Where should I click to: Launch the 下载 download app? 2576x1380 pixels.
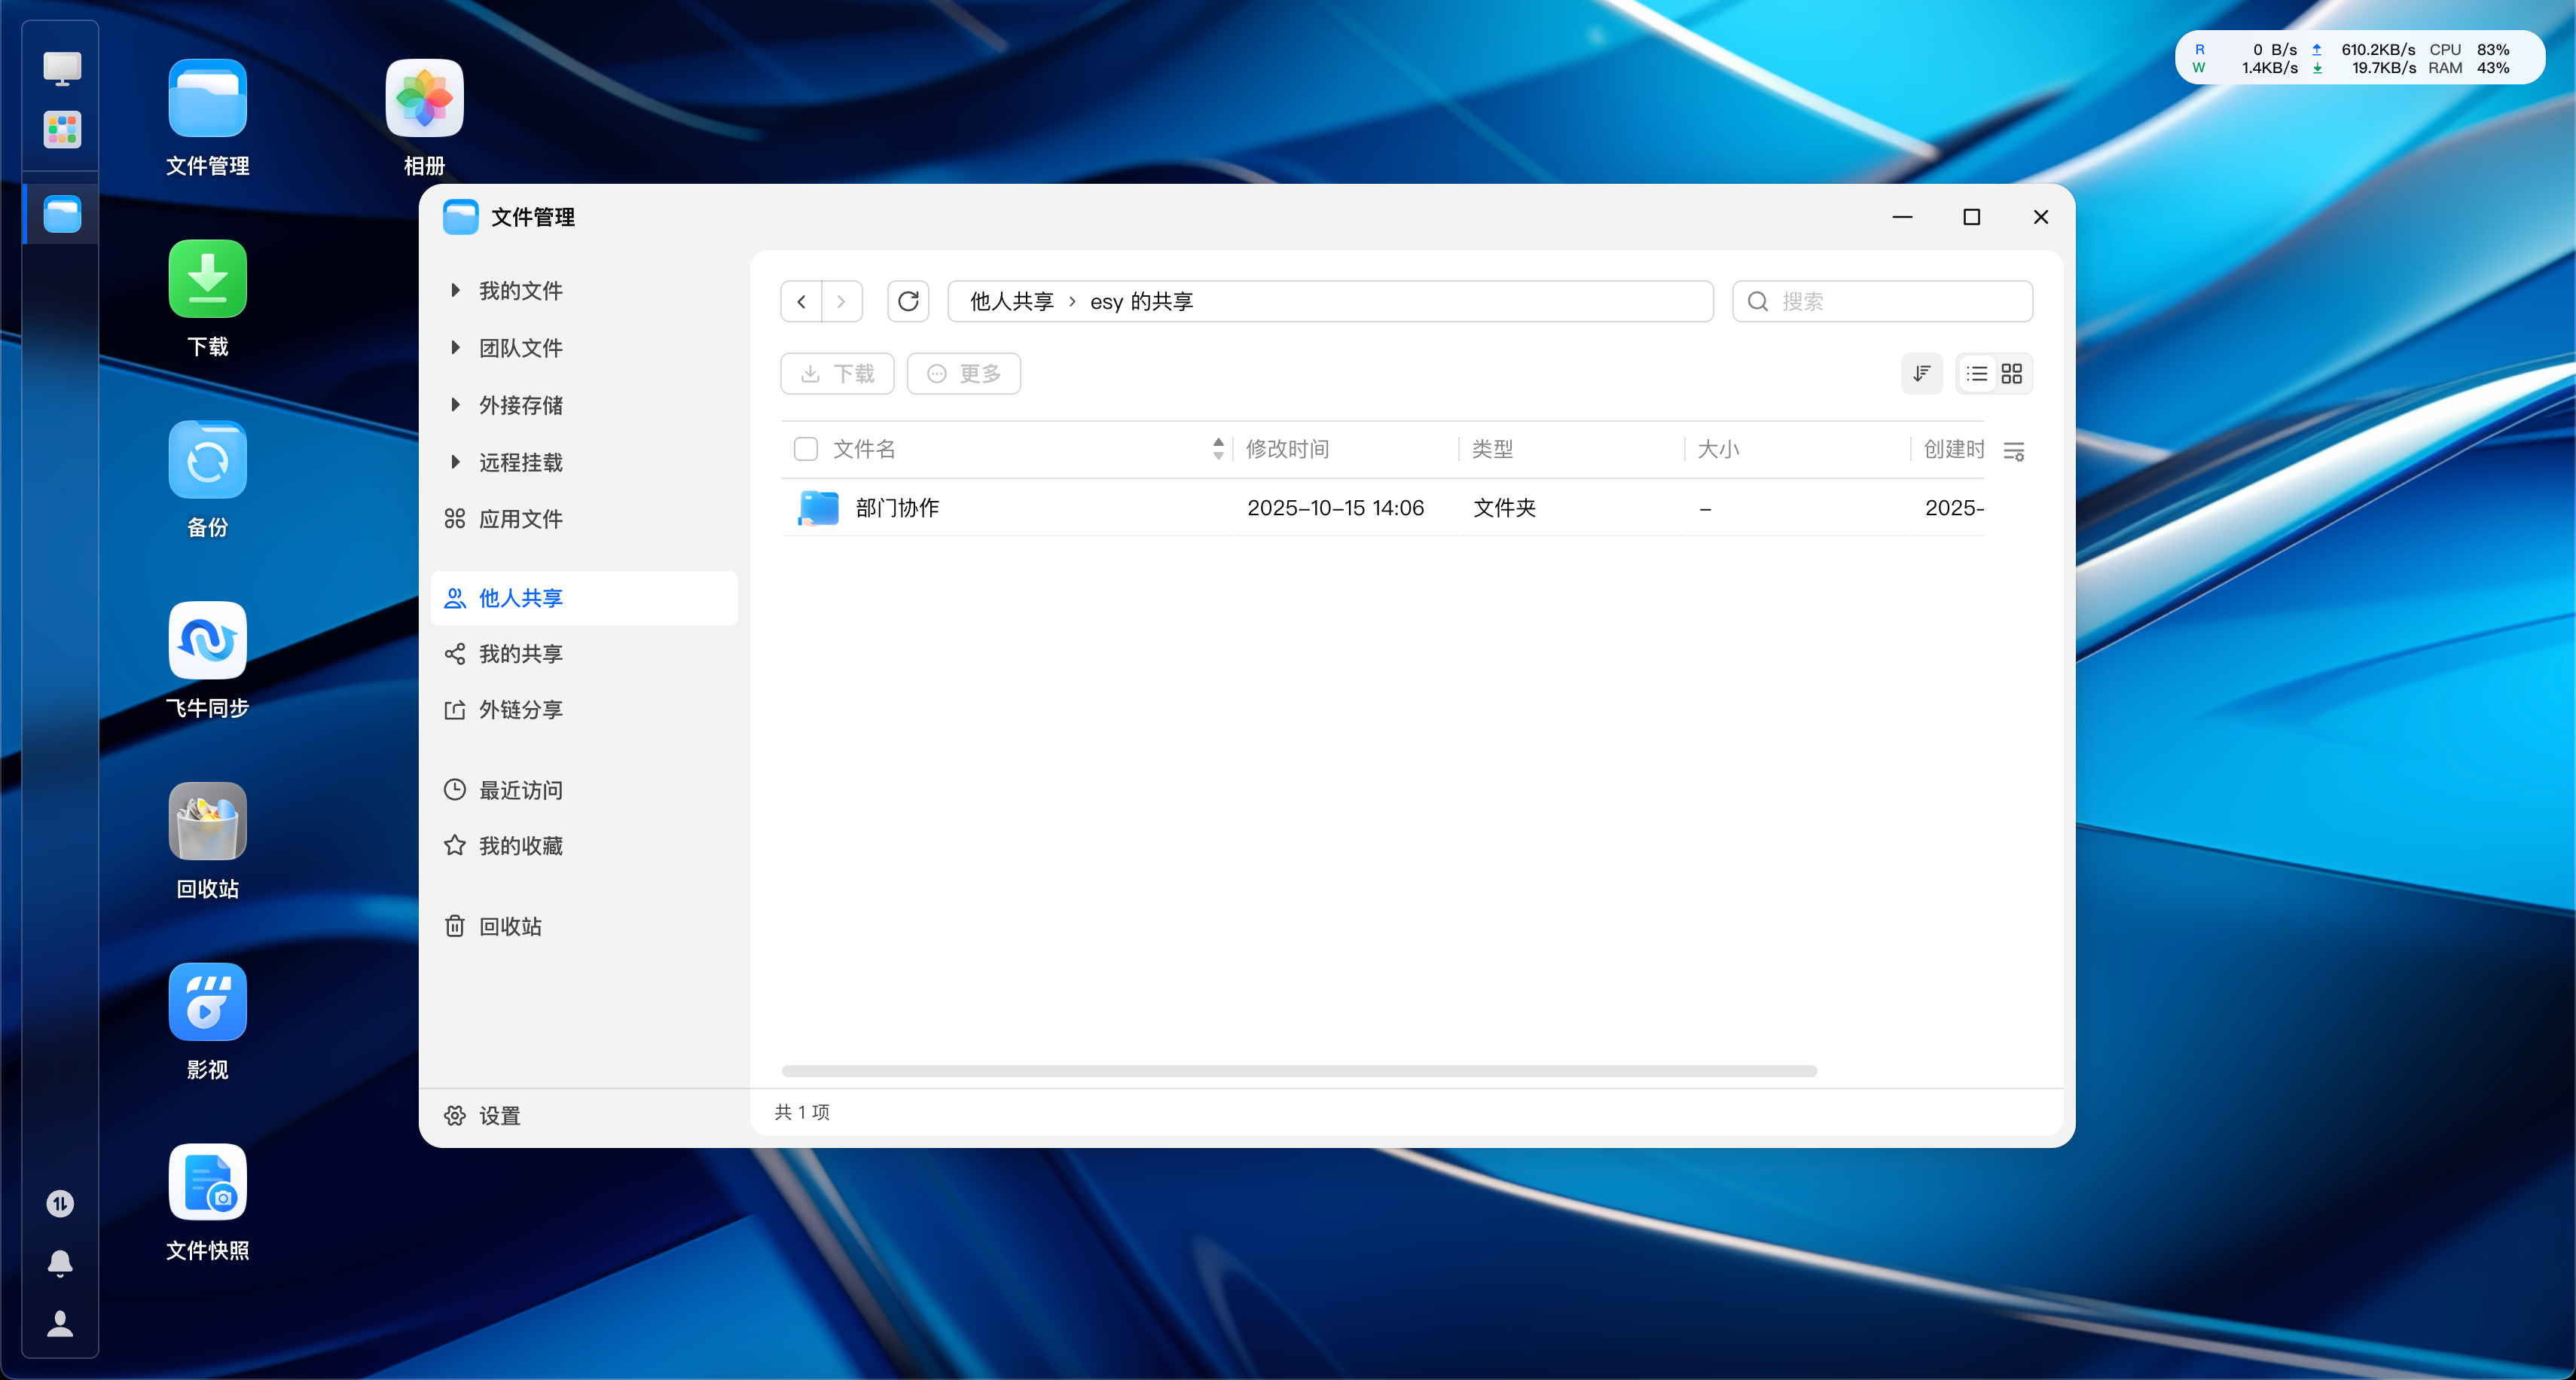coord(207,279)
